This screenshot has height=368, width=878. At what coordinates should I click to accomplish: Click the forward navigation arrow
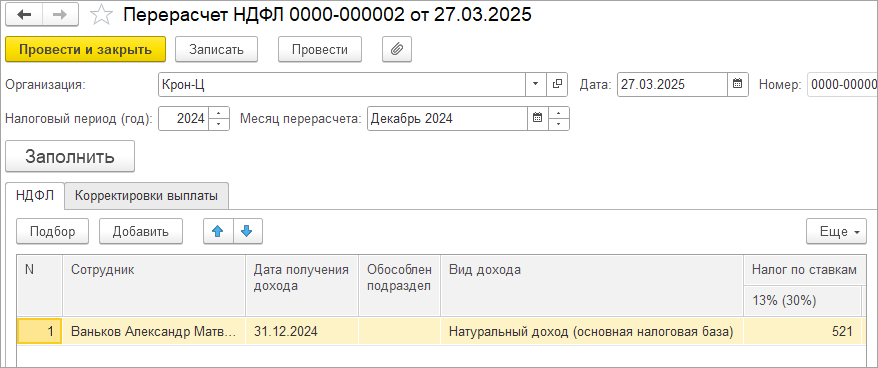60,15
